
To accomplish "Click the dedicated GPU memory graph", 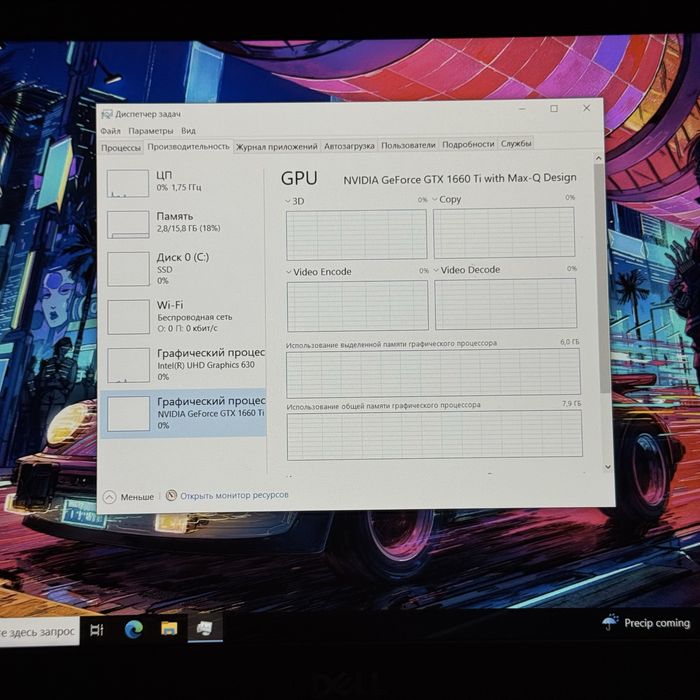I will pos(433,373).
